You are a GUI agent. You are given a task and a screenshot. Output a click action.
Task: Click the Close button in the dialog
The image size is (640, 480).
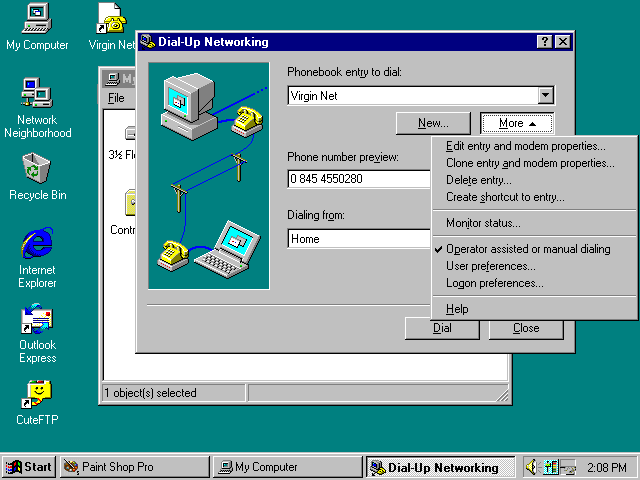point(526,329)
